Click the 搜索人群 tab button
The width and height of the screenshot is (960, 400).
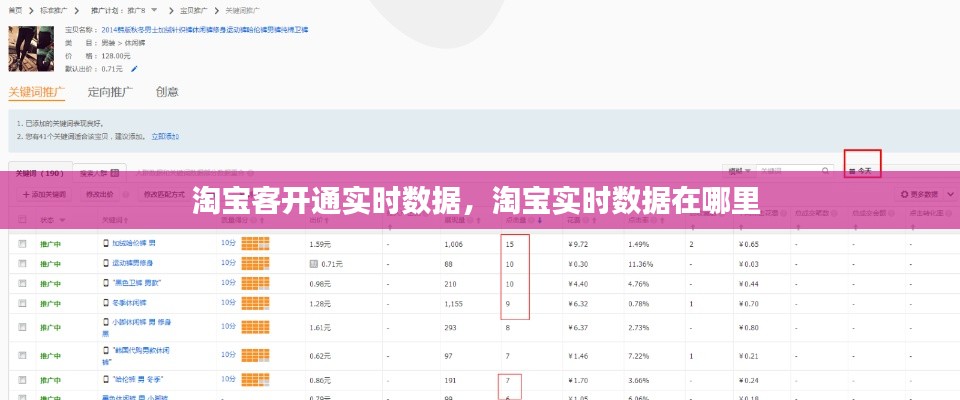point(100,172)
